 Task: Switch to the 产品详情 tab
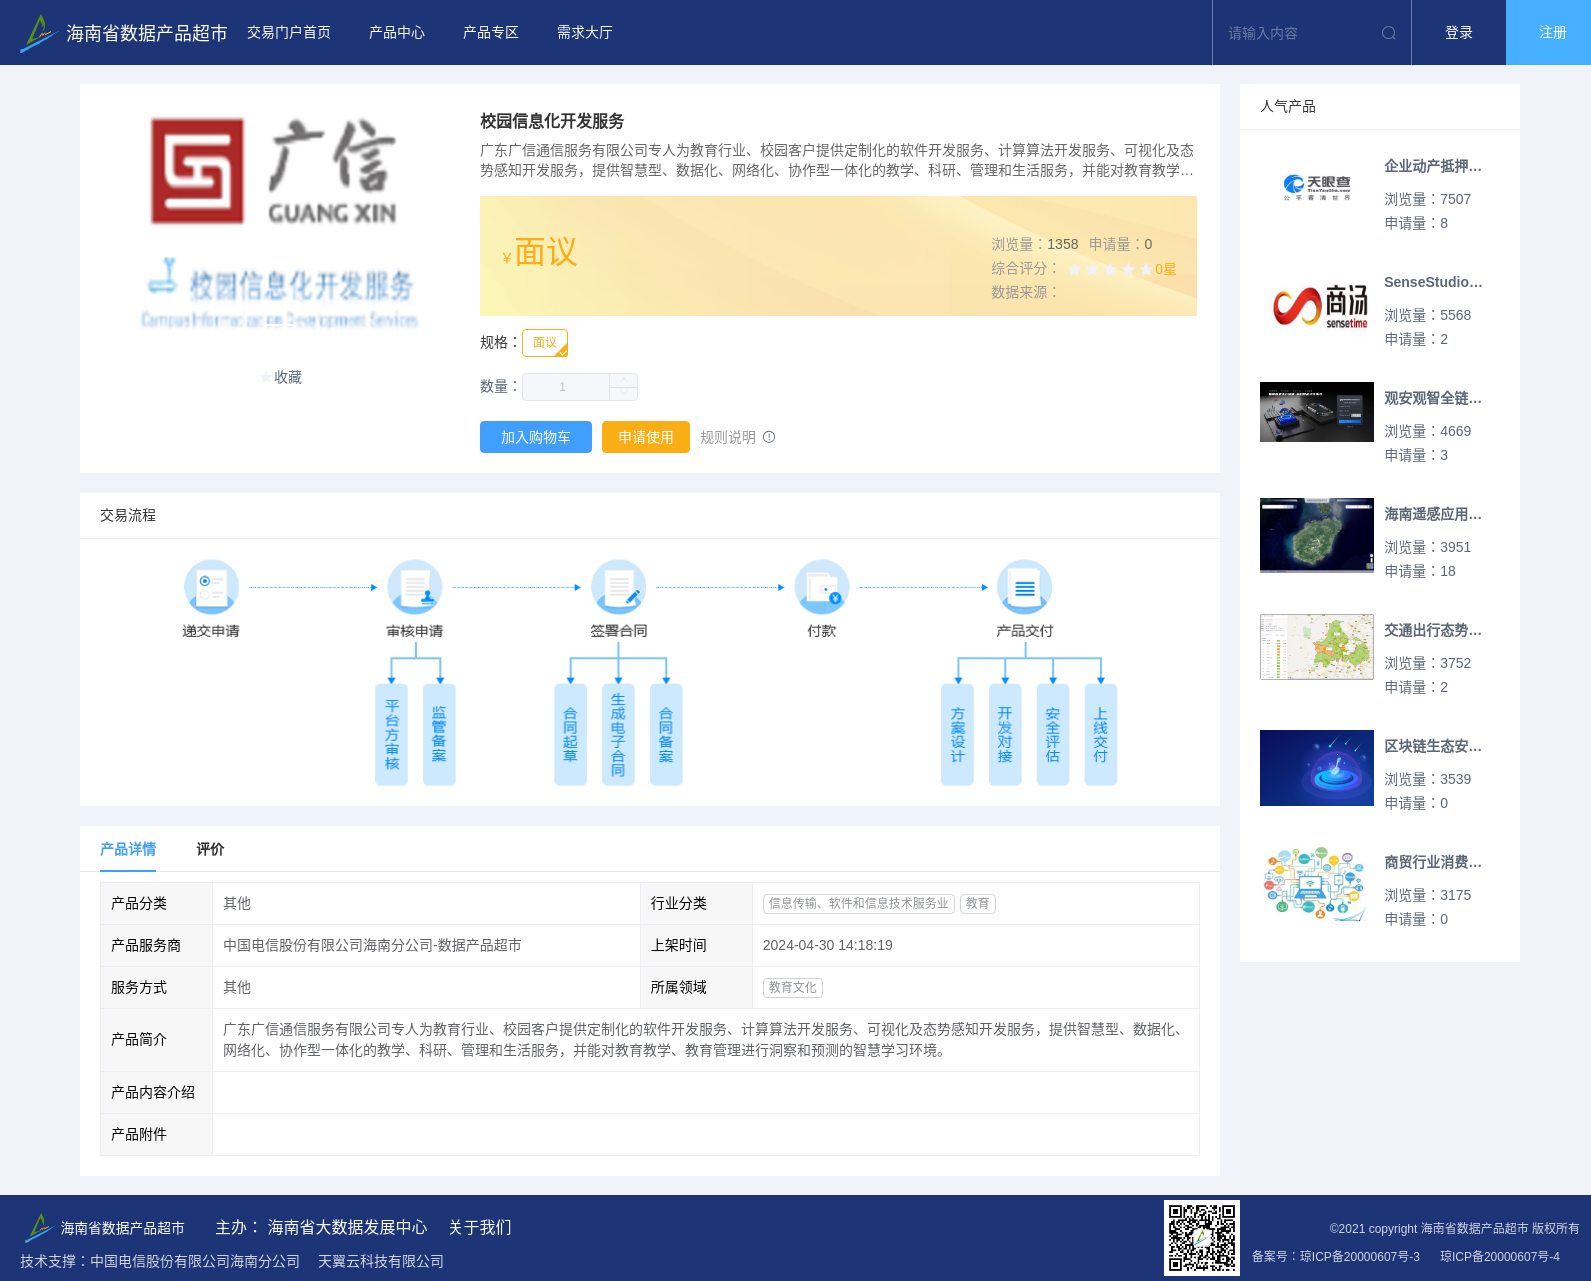(128, 849)
